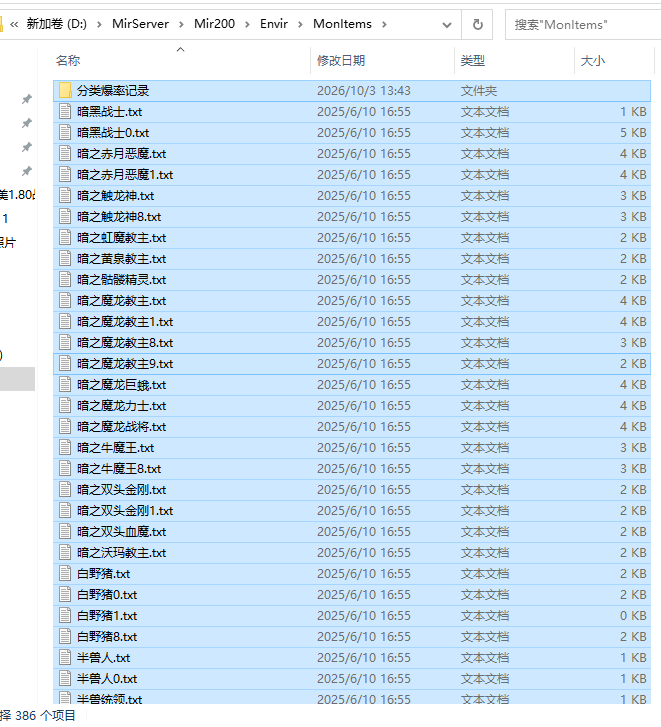Click the 暗之黄泉教主.txt file icon
Image resolution: width=661 pixels, height=727 pixels.
pos(65,258)
